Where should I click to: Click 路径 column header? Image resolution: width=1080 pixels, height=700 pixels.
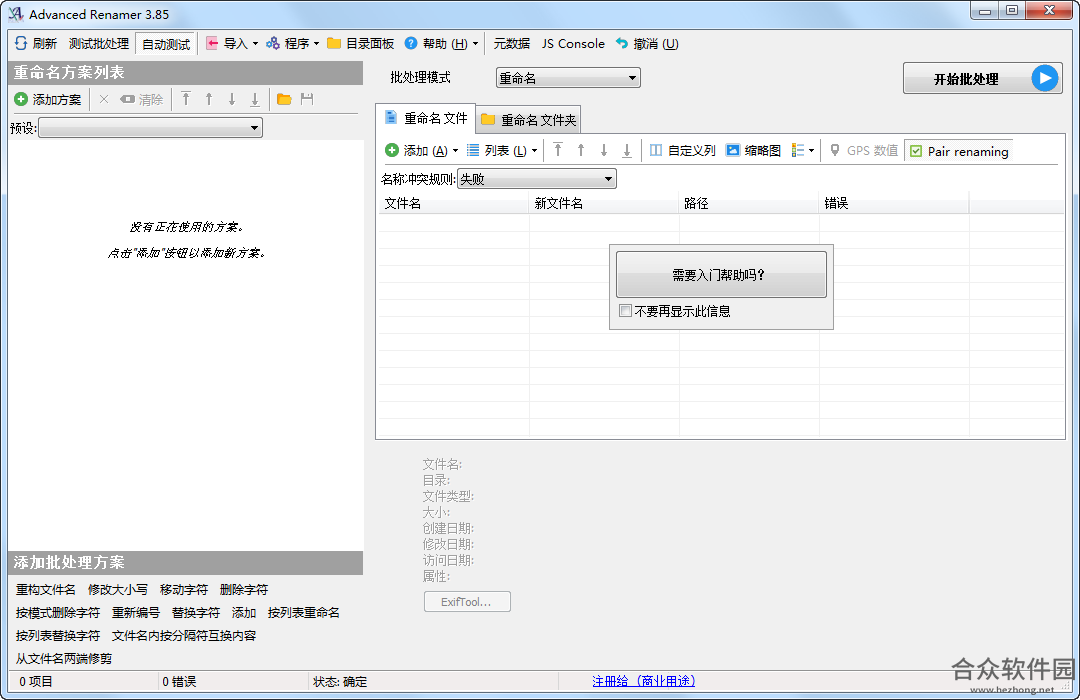click(749, 203)
